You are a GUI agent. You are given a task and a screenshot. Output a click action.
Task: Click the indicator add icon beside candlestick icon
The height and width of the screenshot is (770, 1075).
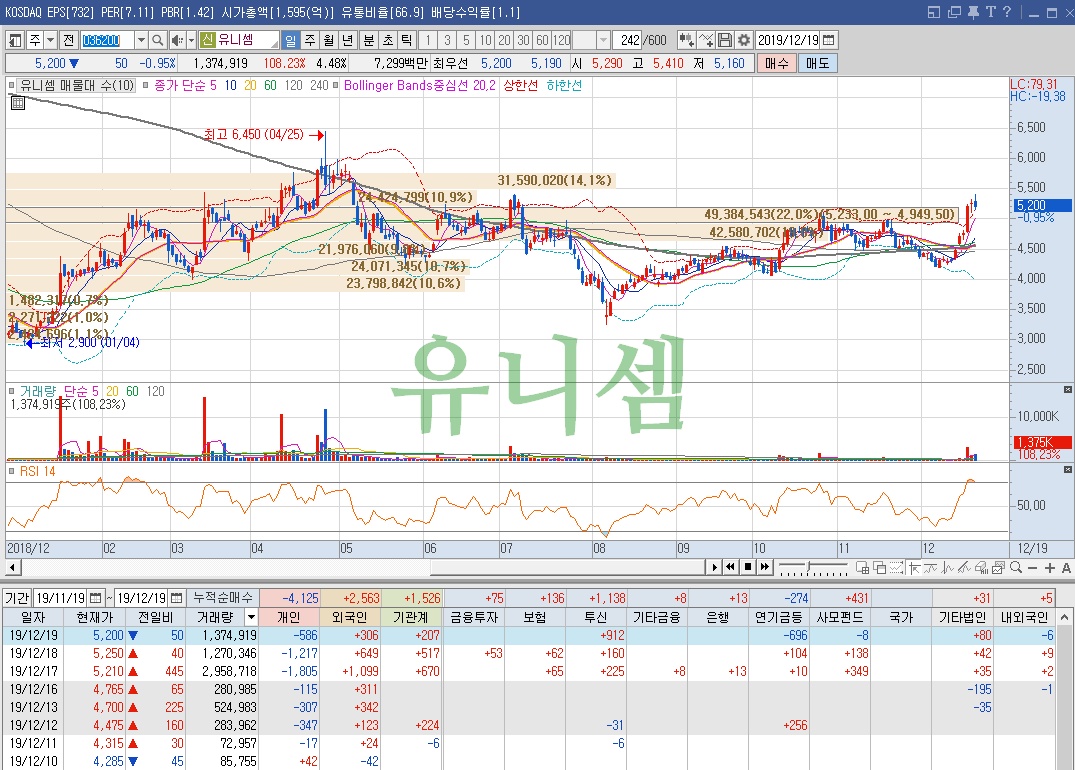pyautogui.click(x=706, y=40)
